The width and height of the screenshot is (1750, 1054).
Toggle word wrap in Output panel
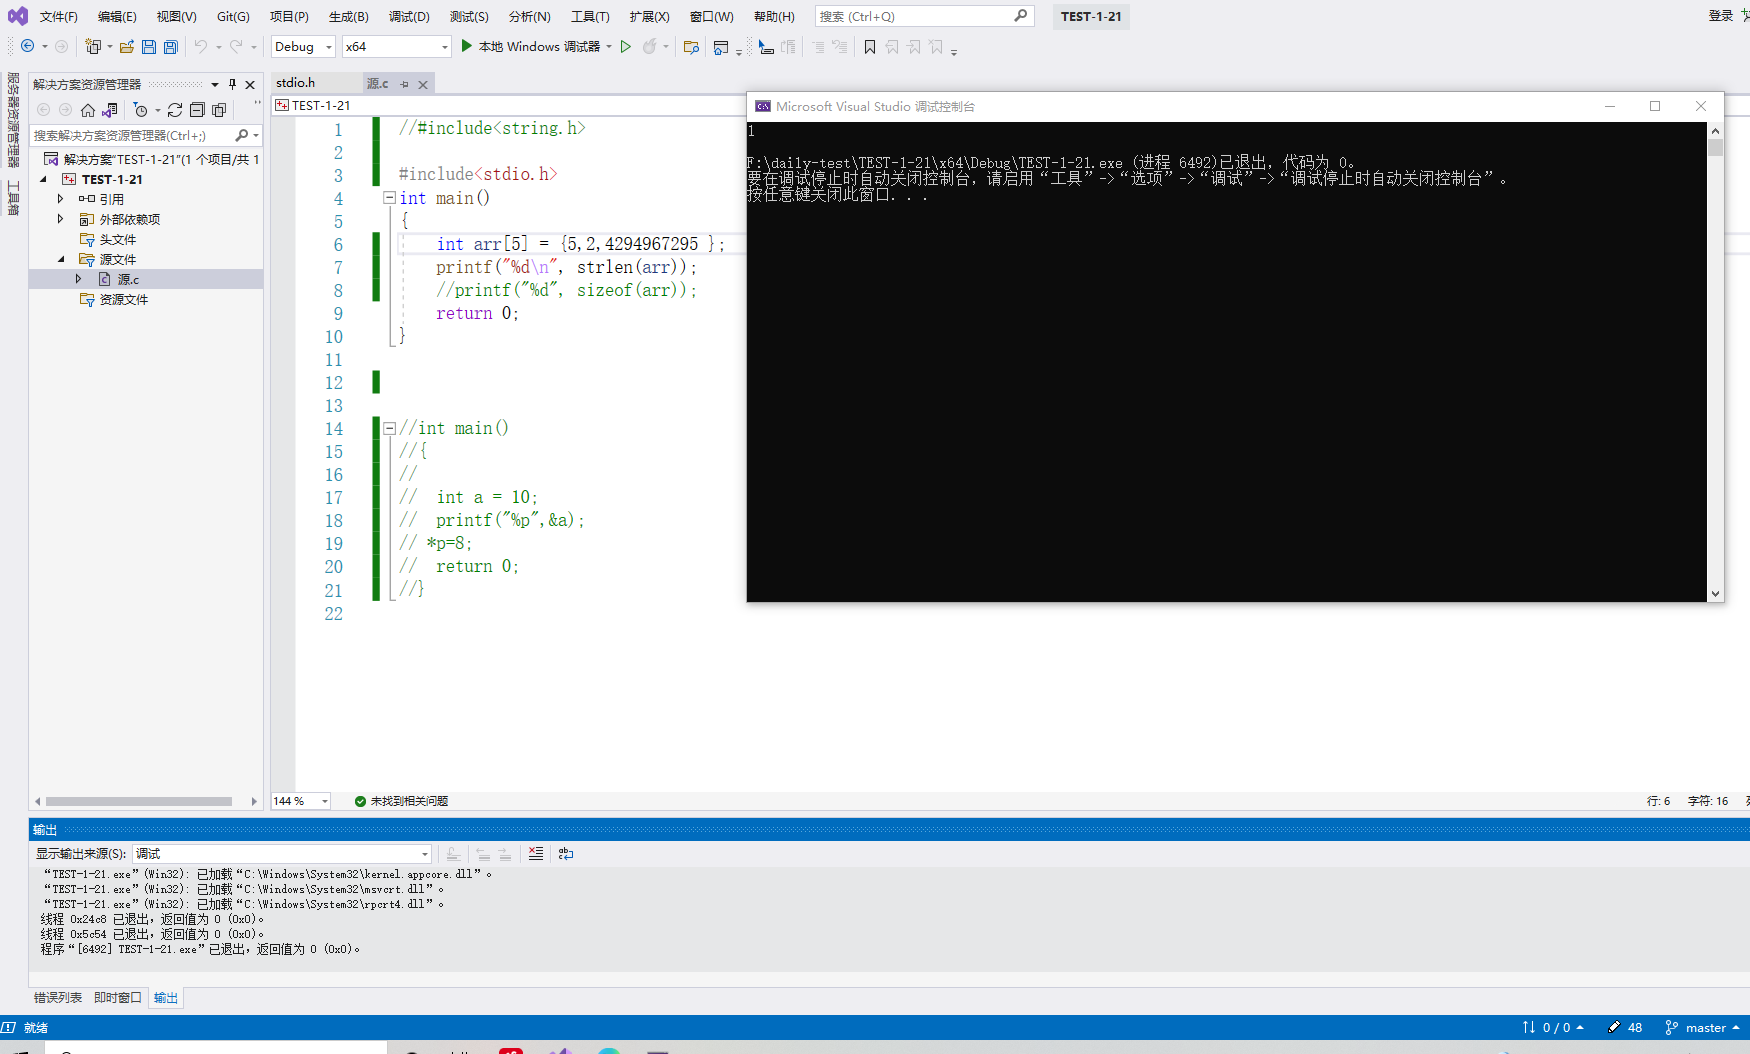[566, 853]
